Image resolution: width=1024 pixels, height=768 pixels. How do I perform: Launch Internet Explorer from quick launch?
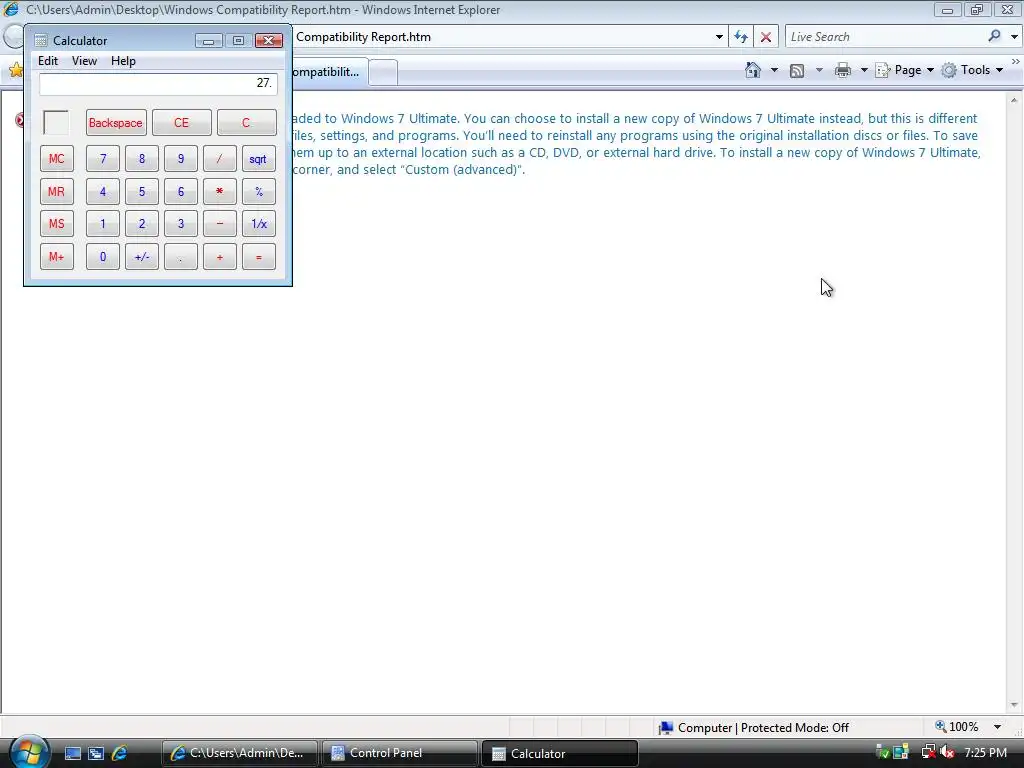120,753
